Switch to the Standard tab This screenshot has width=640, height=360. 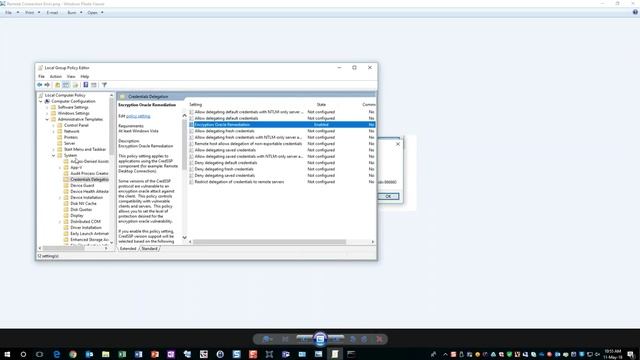click(x=149, y=249)
